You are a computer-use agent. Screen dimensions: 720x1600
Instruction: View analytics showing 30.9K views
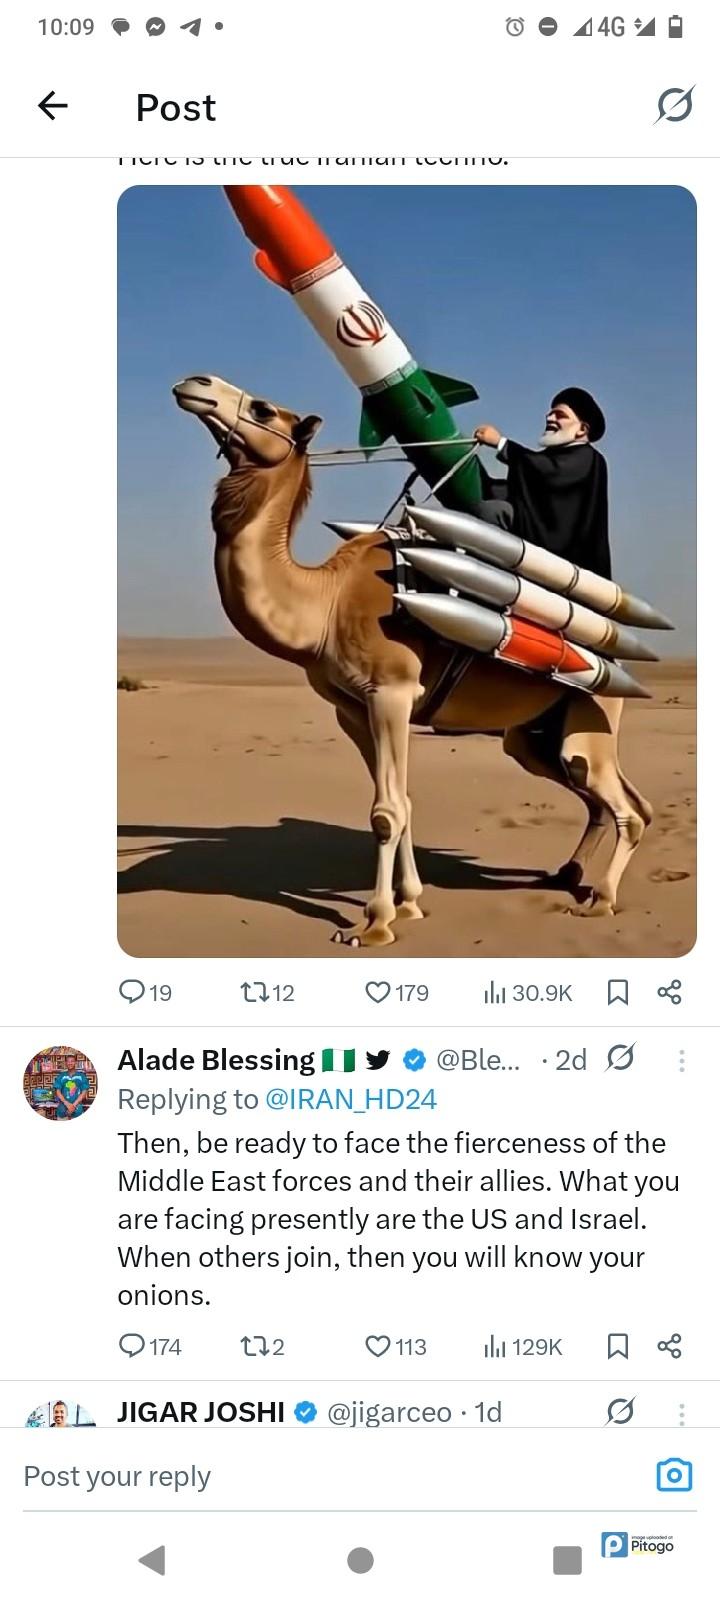[528, 992]
